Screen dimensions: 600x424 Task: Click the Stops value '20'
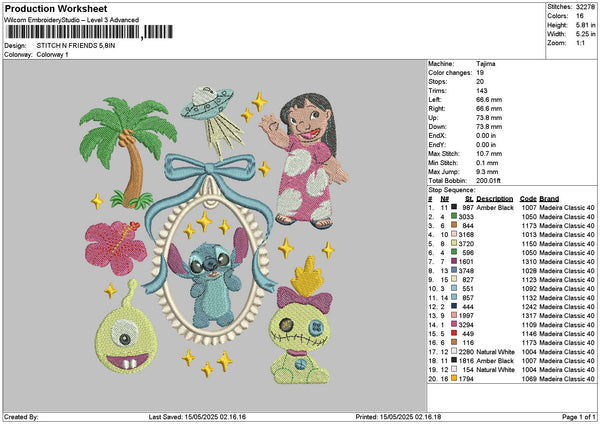[x=480, y=82]
